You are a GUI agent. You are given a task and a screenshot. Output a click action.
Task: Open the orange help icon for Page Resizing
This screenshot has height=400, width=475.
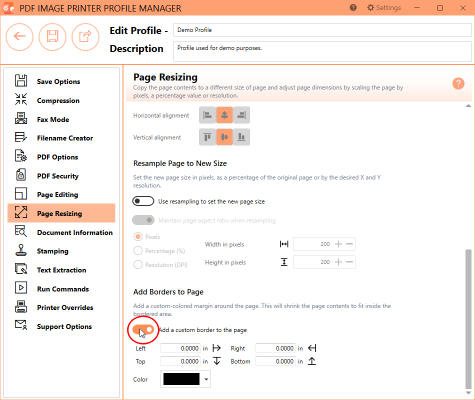point(458,83)
